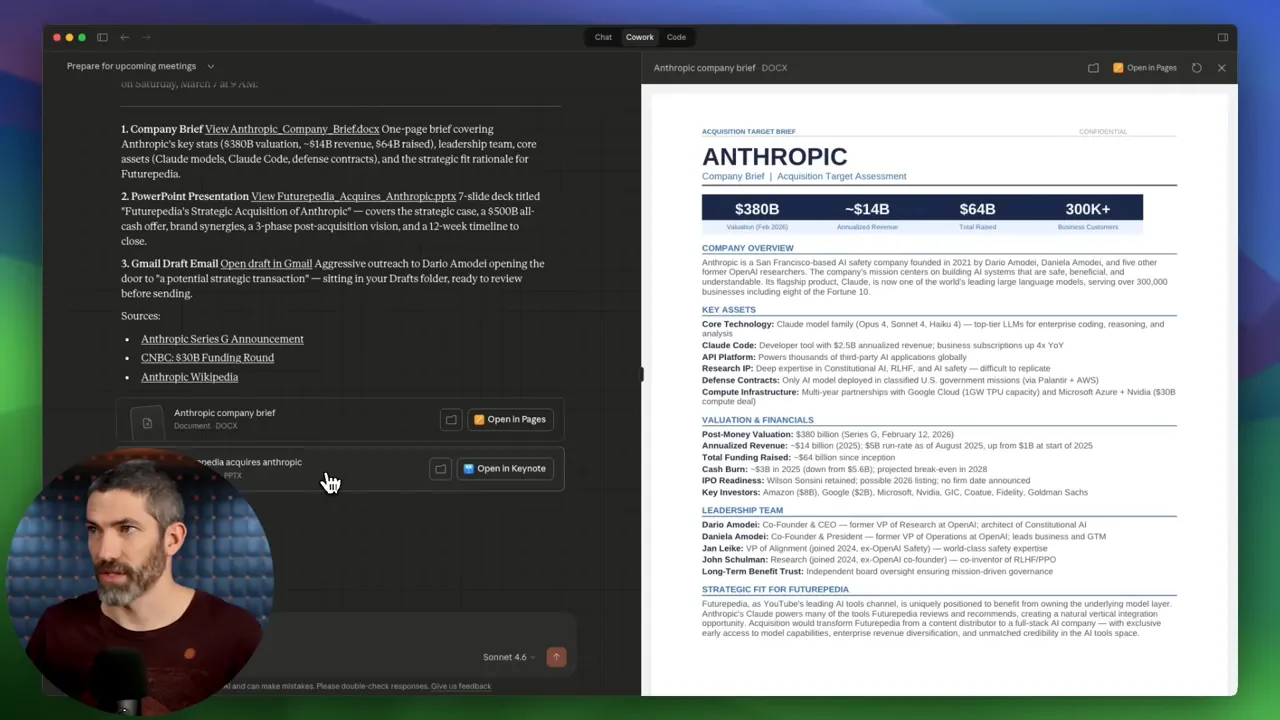This screenshot has height=720, width=1280.
Task: Click the $64B total raised figure
Action: pyautogui.click(x=977, y=209)
